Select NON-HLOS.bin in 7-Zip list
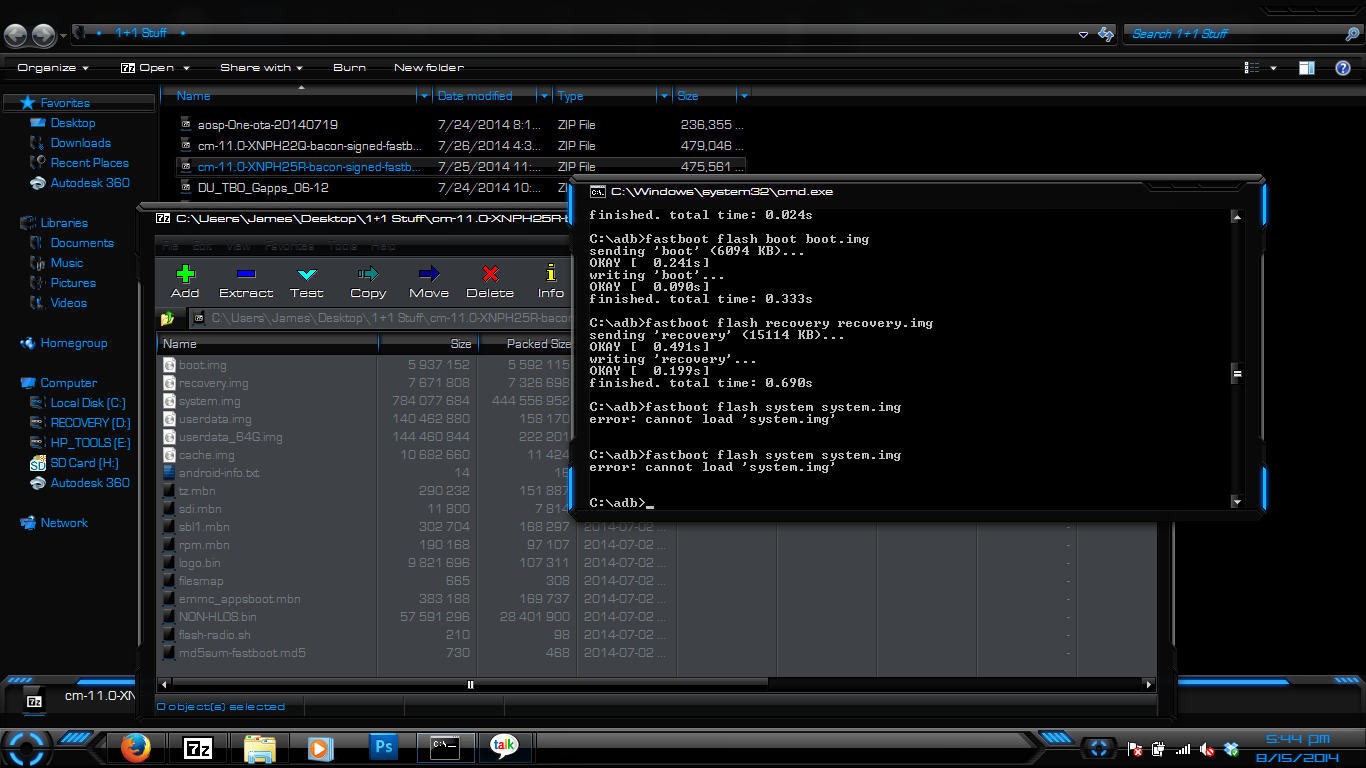The image size is (1366, 768). [217, 617]
